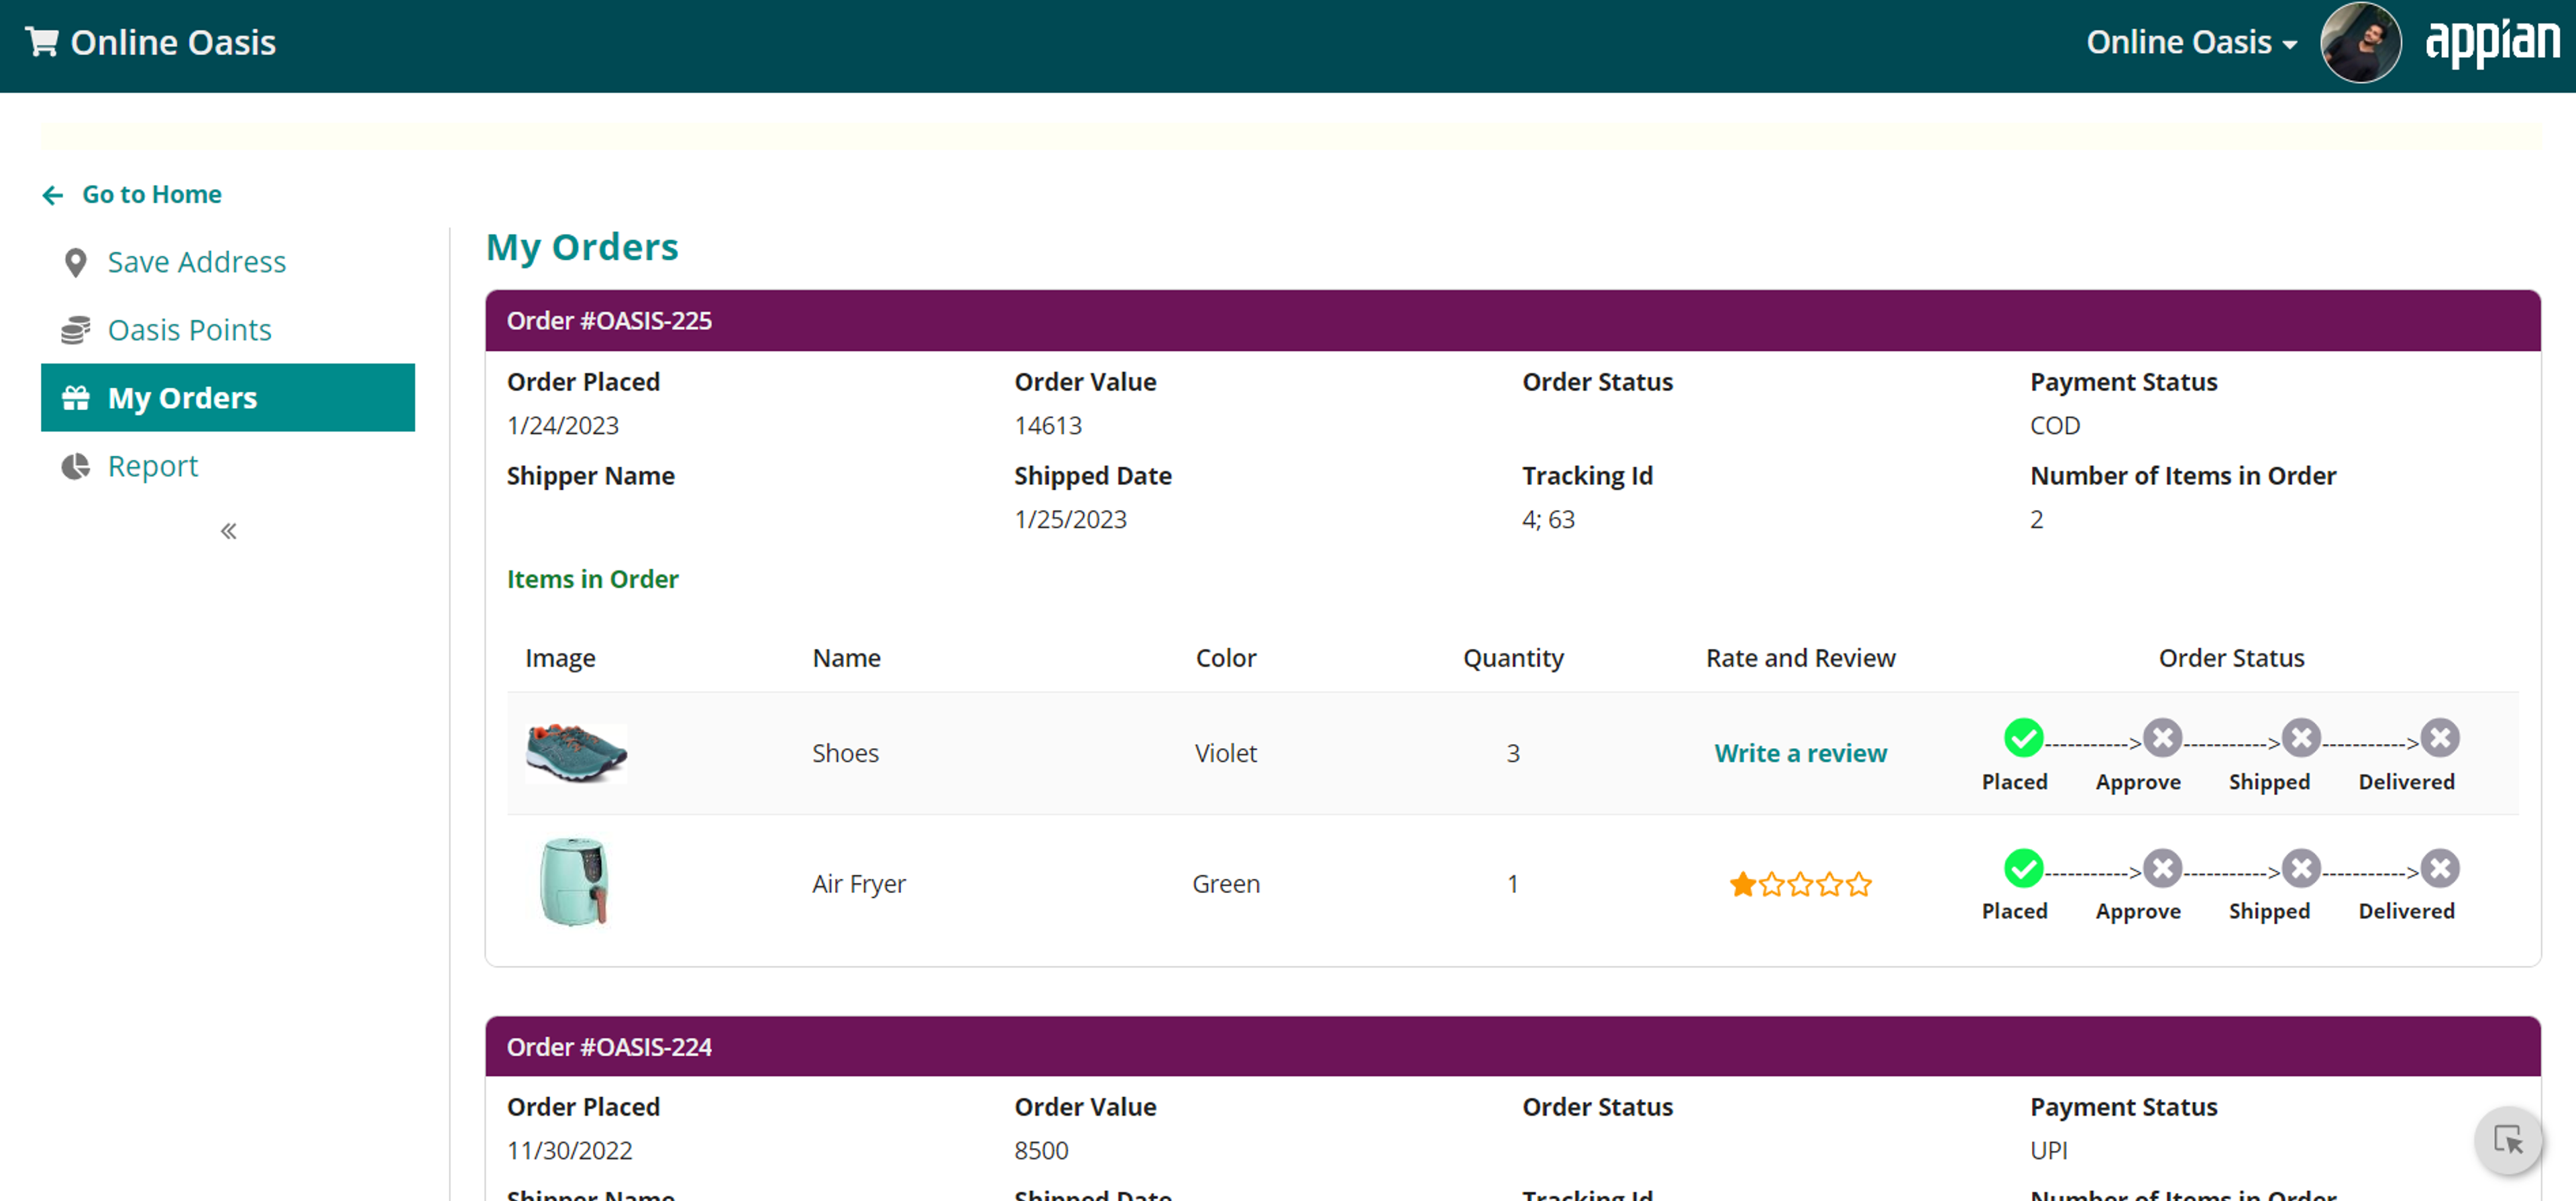Click the Air Fryer product name
This screenshot has height=1201, width=2576.
pos(859,884)
